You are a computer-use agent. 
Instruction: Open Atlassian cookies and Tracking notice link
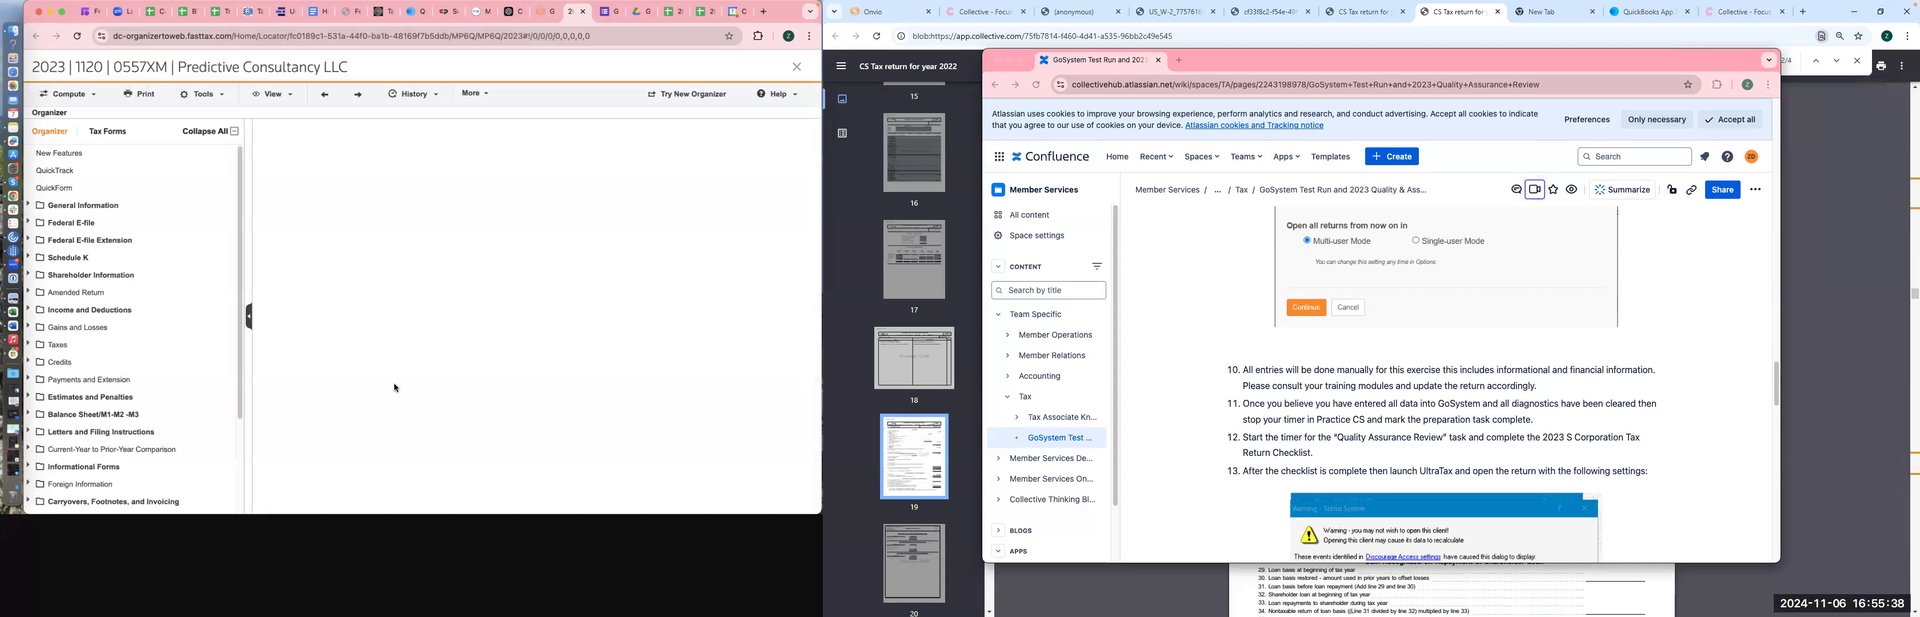[x=1254, y=125]
